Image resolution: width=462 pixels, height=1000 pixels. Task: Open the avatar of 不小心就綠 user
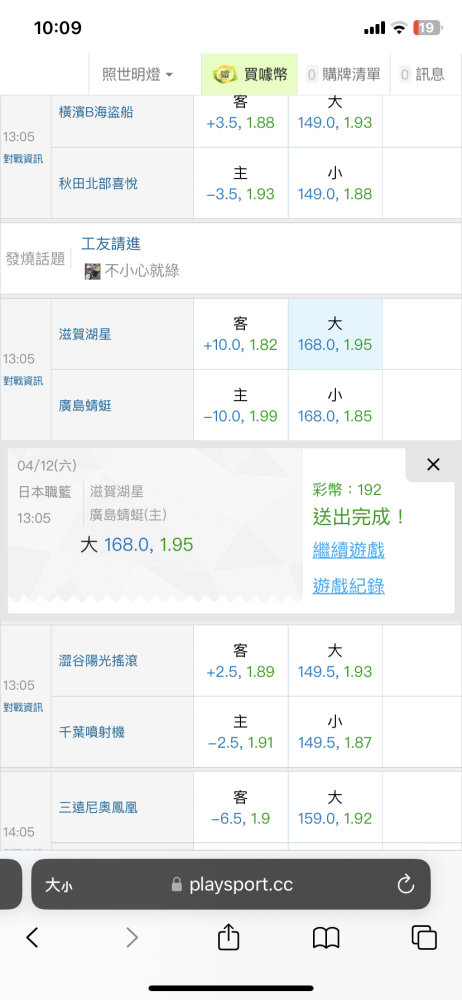tap(92, 271)
